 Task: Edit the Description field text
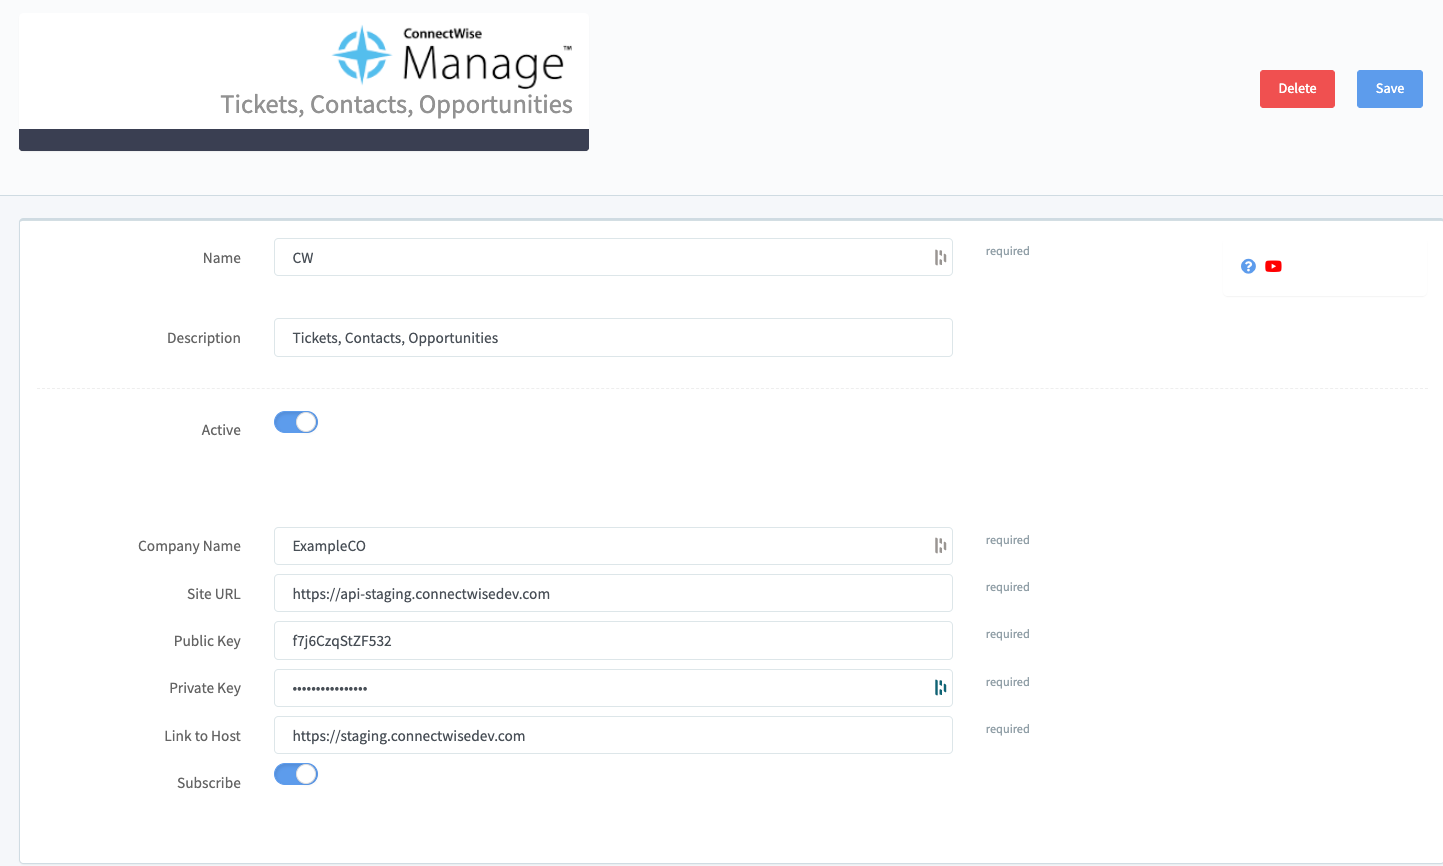click(613, 338)
